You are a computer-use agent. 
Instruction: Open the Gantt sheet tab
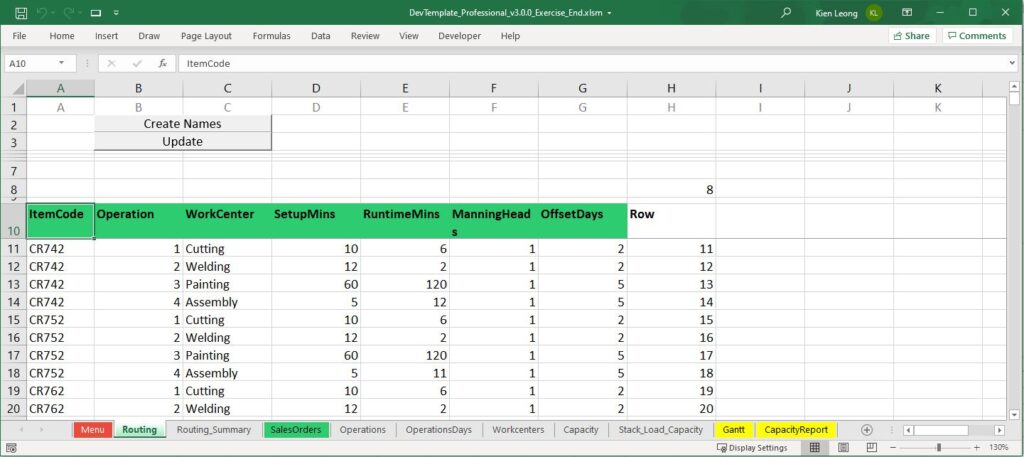click(x=734, y=430)
